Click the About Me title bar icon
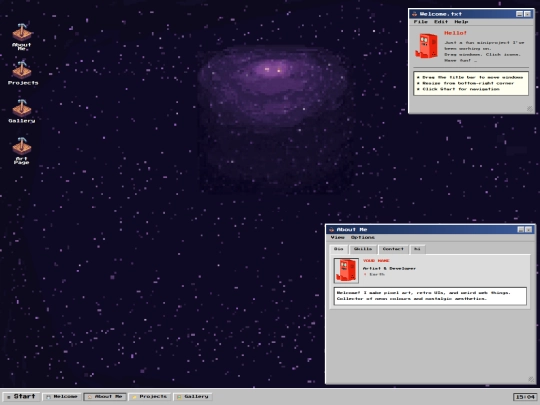The width and height of the screenshot is (540, 405). pos(331,230)
